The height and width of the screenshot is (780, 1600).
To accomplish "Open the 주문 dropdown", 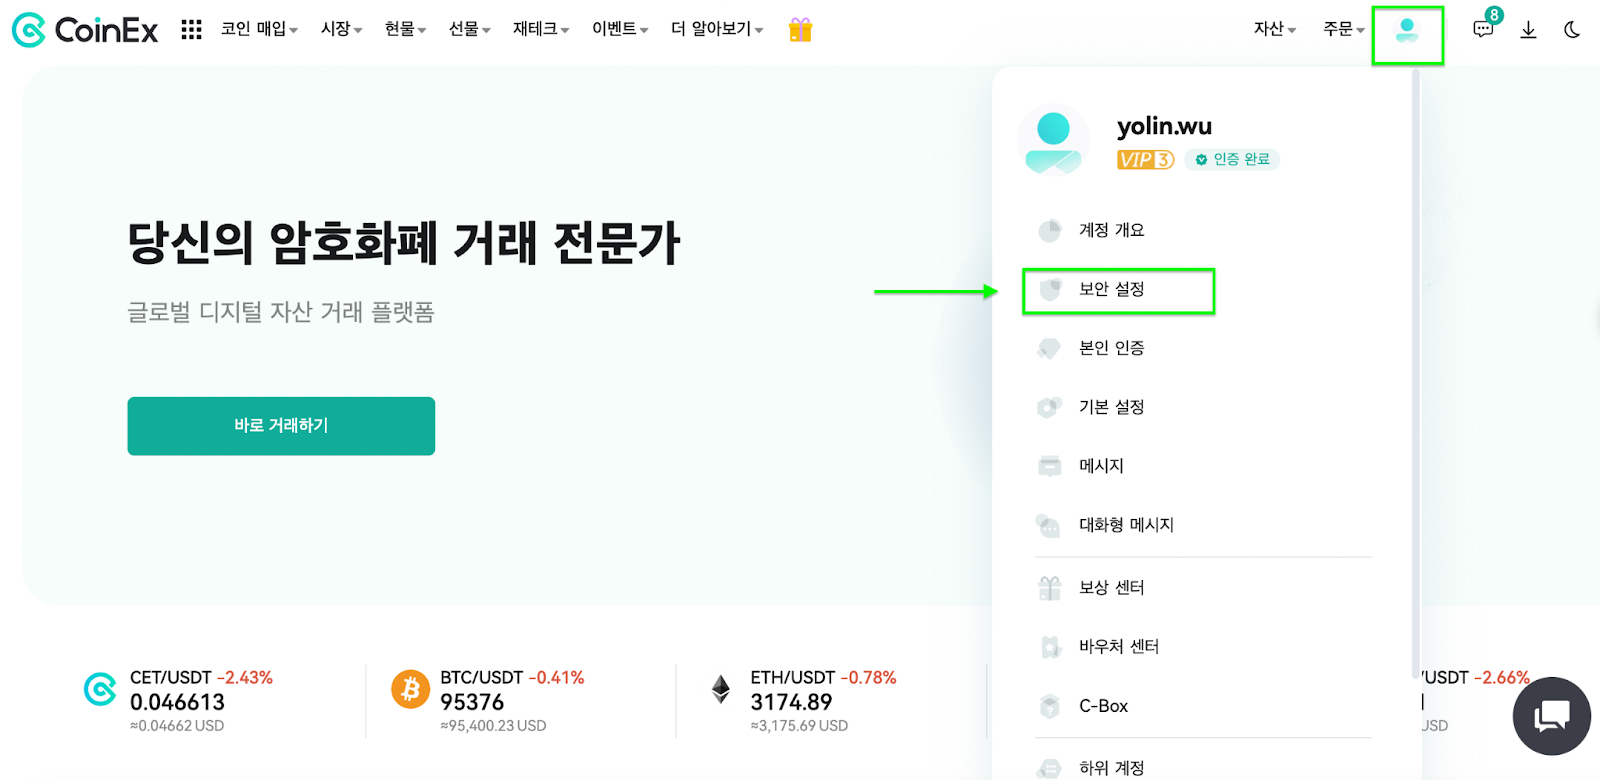I will (x=1338, y=29).
